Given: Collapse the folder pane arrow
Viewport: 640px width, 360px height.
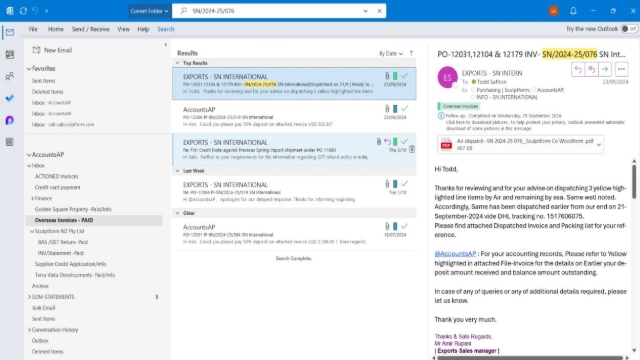Looking at the screenshot, I should click(x=165, y=44).
